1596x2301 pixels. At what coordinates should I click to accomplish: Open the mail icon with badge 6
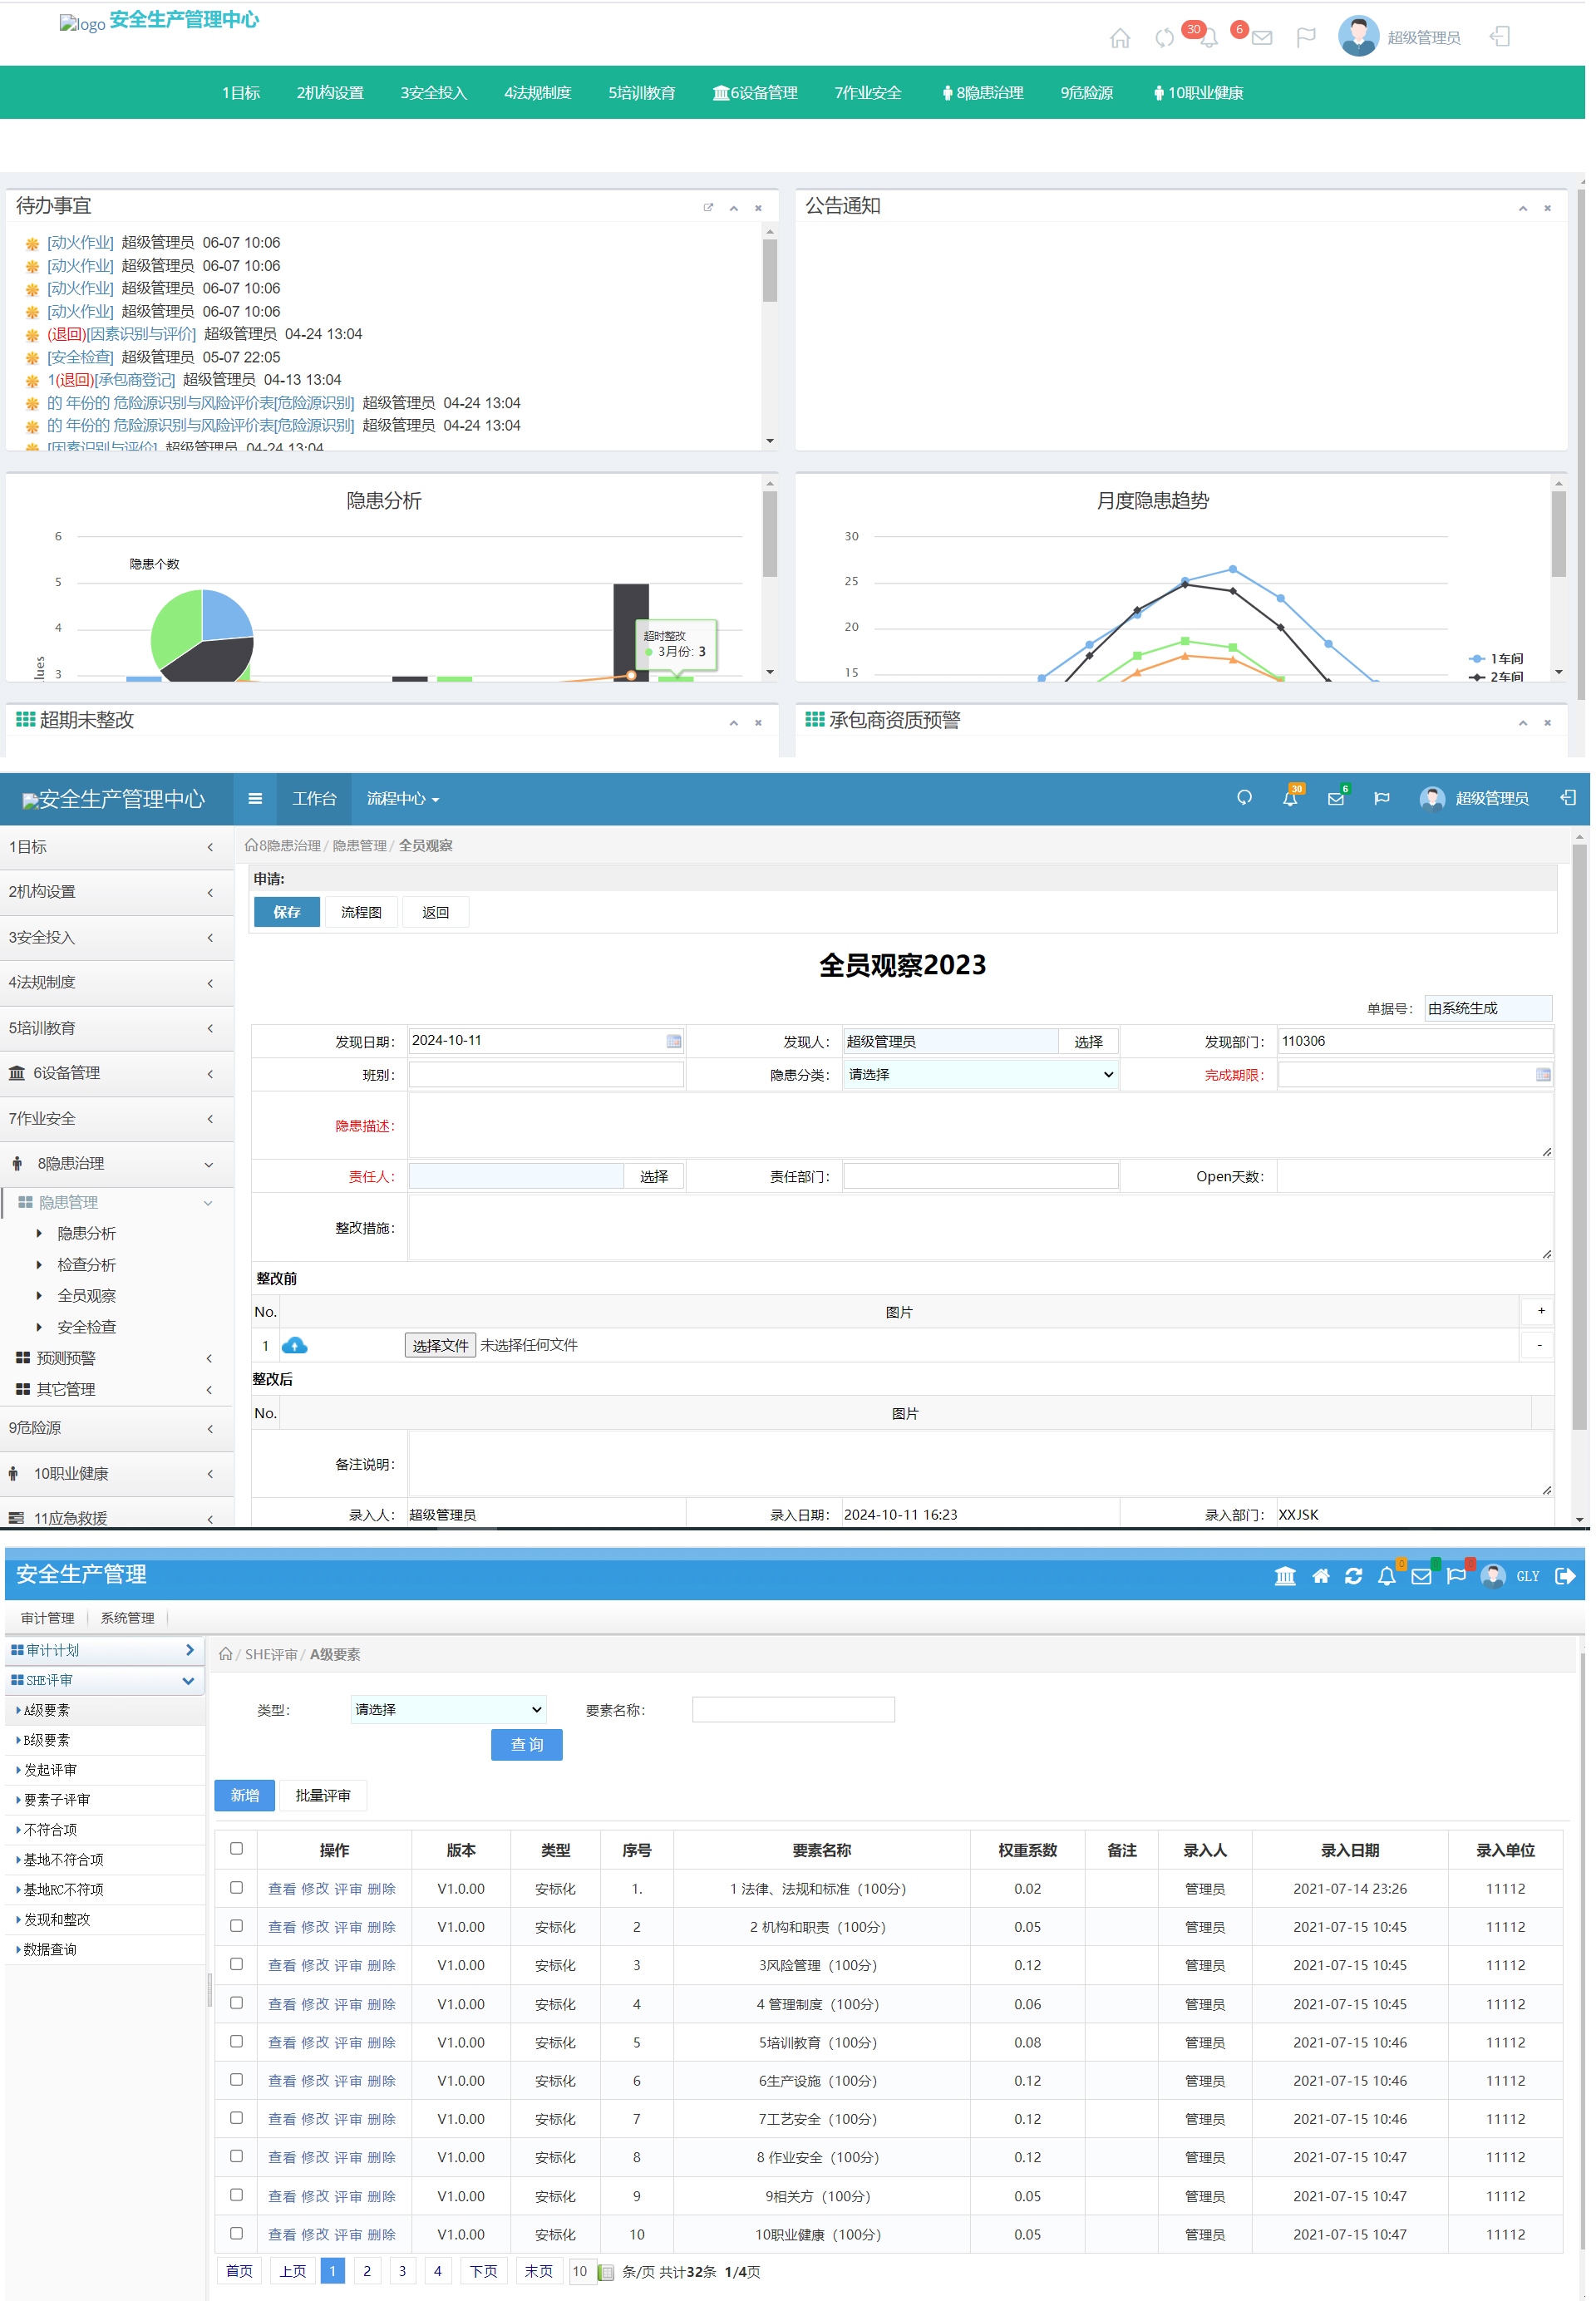pos(1261,38)
